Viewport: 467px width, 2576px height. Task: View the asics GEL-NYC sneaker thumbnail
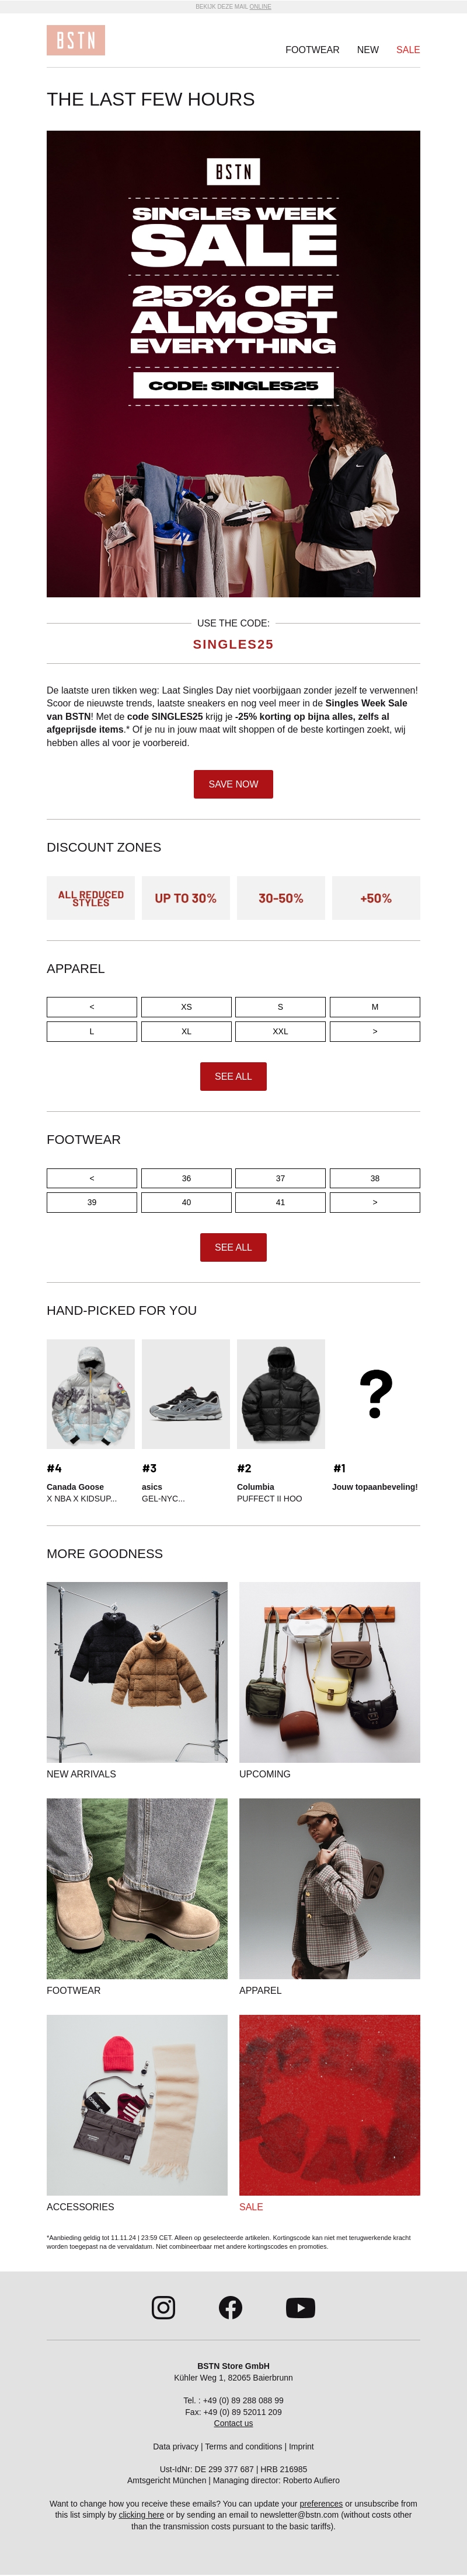tap(186, 1394)
